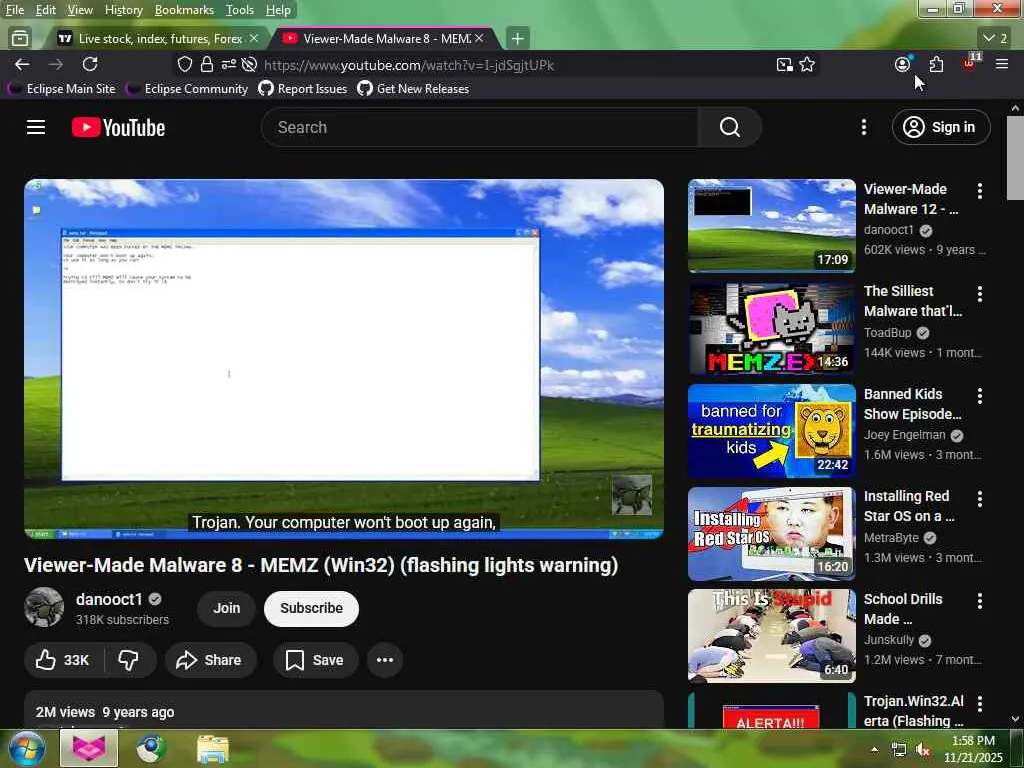Open the Bookmarks menu
1024x768 pixels.
184,10
